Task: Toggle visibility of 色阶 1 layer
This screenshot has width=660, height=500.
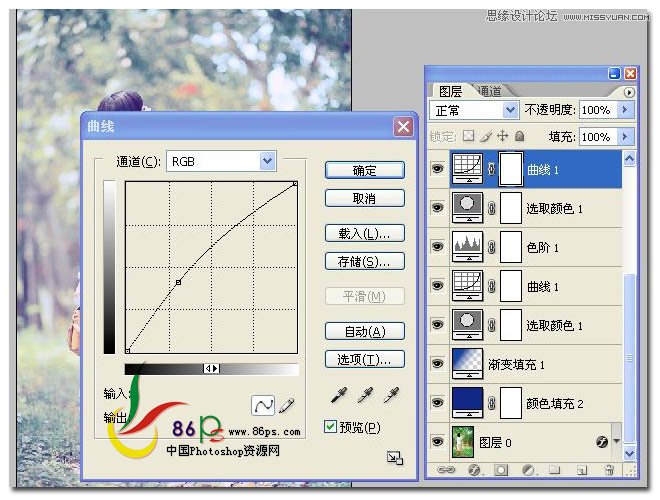Action: 438,247
